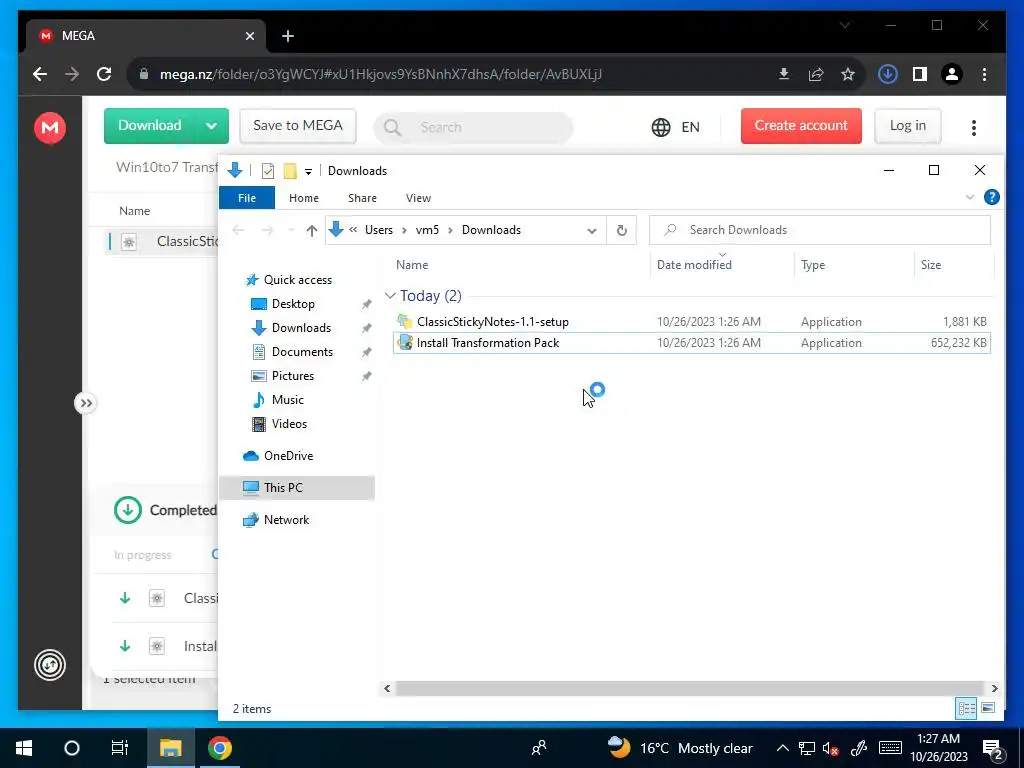Click the Search Downloads field
The image size is (1024, 768).
pyautogui.click(x=820, y=230)
